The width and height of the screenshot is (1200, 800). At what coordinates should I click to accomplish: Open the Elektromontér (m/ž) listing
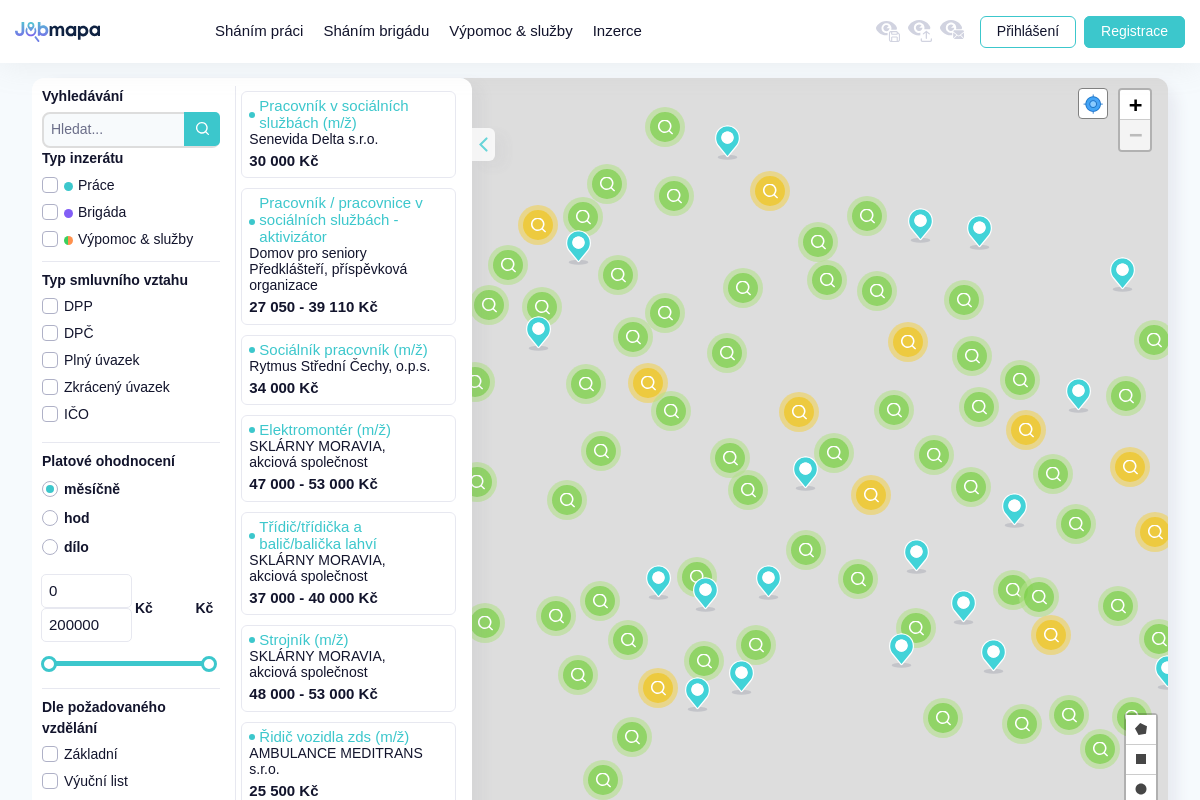tap(325, 430)
